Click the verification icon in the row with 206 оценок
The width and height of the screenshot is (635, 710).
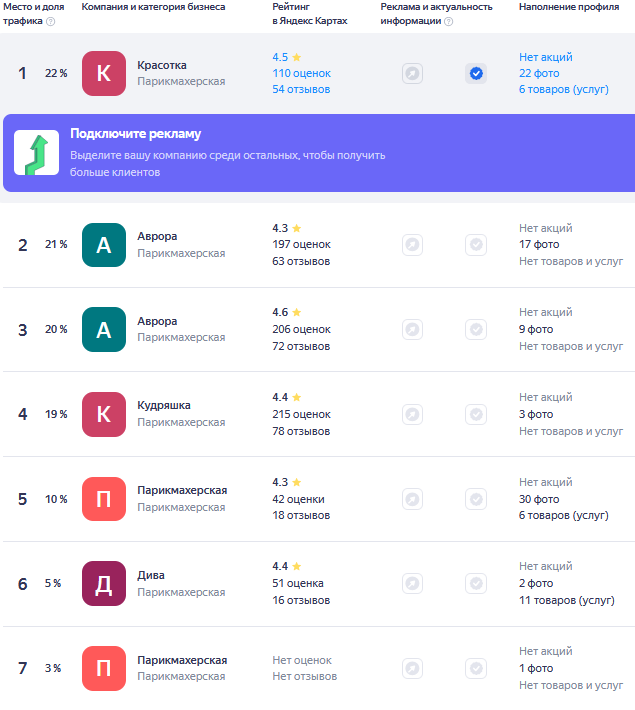[476, 329]
